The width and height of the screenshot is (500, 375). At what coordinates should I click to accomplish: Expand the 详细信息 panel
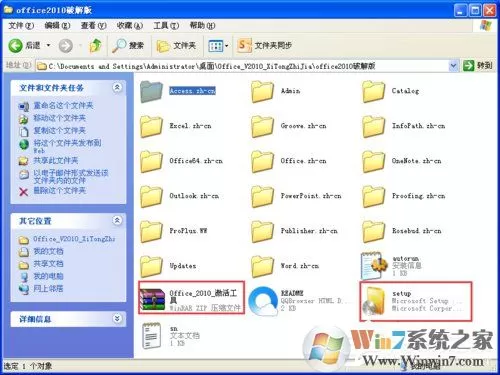(x=117, y=318)
